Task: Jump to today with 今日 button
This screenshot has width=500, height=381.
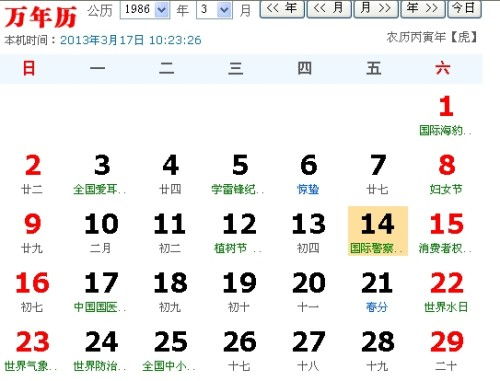Action: tap(464, 8)
